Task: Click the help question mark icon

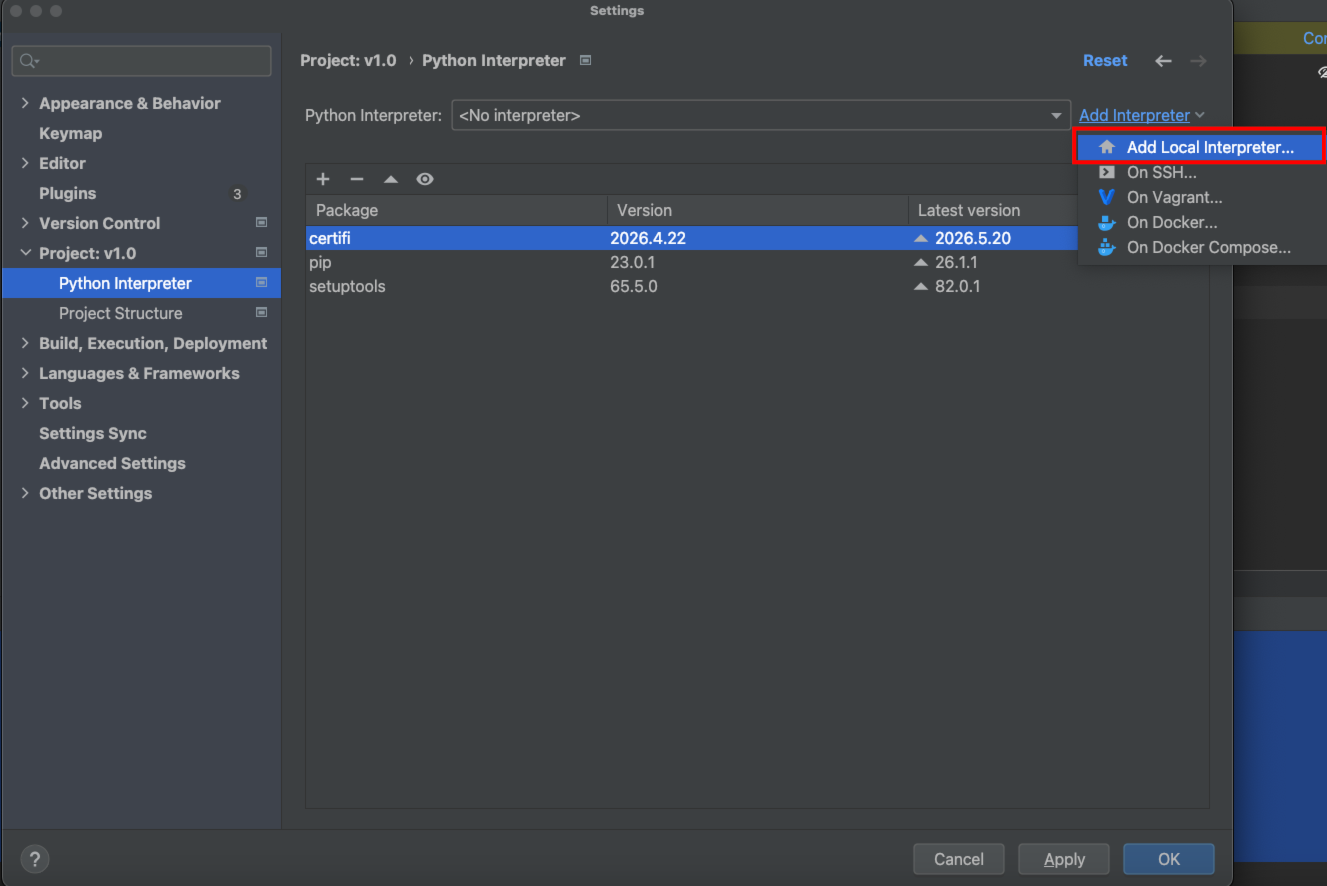Action: (35, 859)
